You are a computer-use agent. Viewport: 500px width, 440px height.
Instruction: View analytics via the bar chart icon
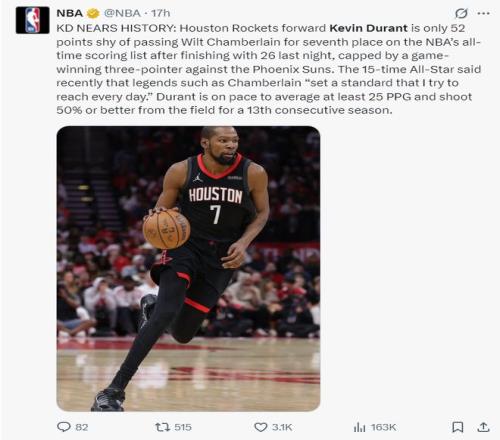click(359, 427)
